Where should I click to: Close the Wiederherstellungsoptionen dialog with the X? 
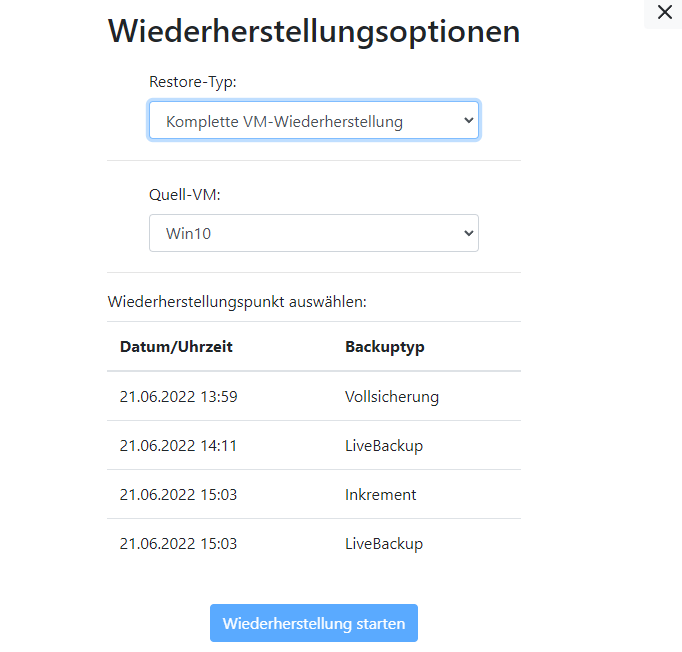(664, 13)
